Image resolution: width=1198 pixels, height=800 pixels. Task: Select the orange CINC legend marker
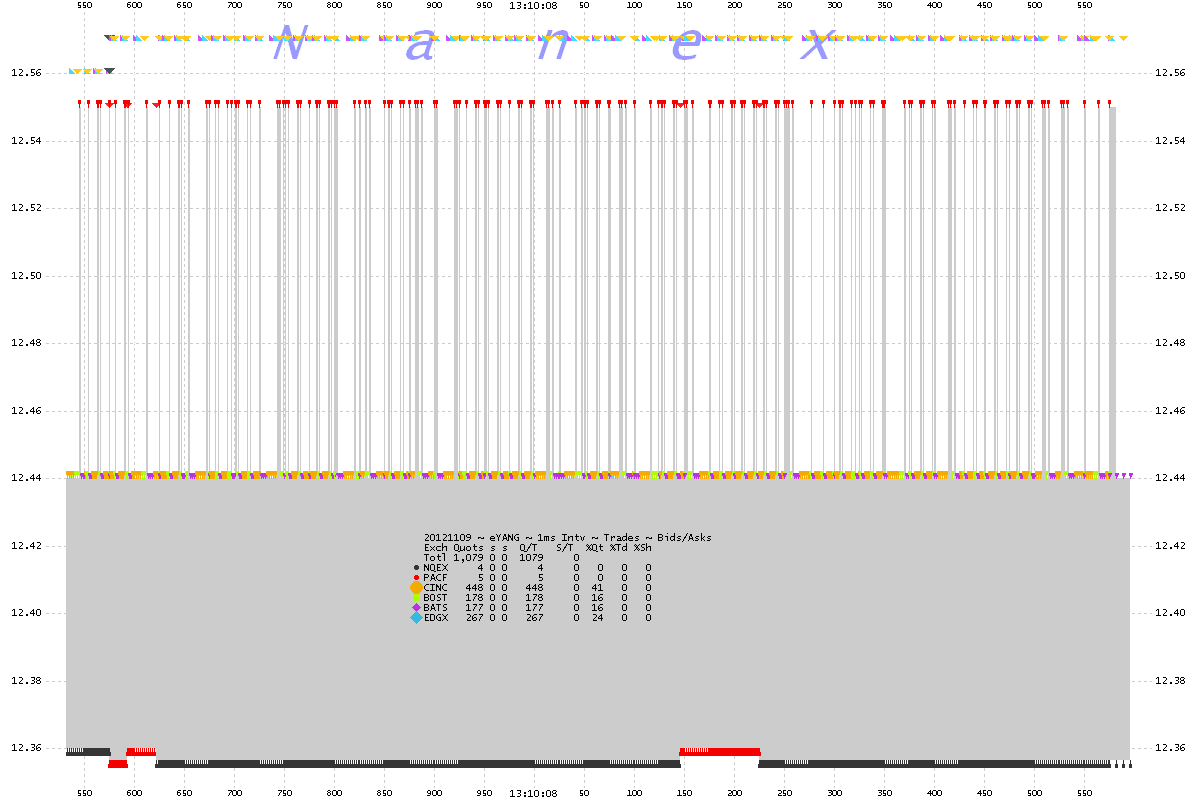416,588
